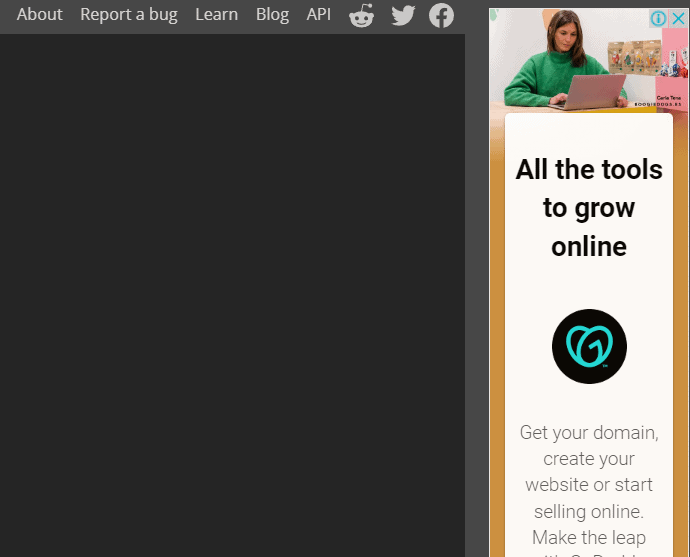
Task: Open the Report a bug link
Action: [129, 15]
